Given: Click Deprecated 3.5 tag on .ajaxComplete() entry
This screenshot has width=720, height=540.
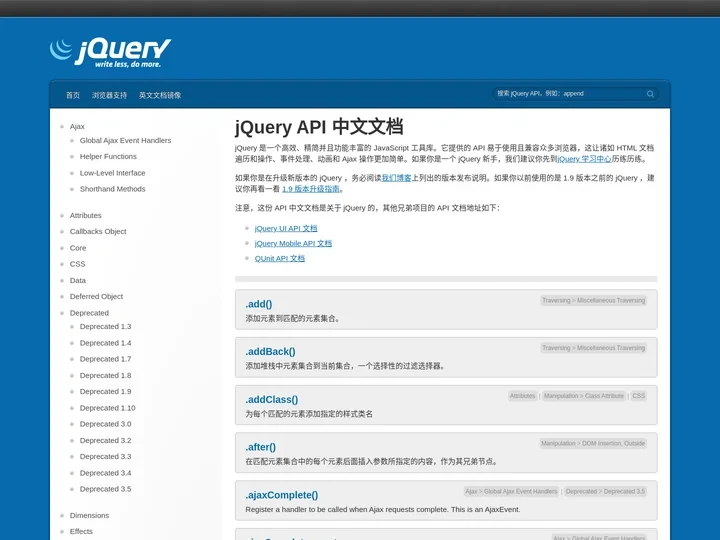Looking at the screenshot, I should coord(624,491).
